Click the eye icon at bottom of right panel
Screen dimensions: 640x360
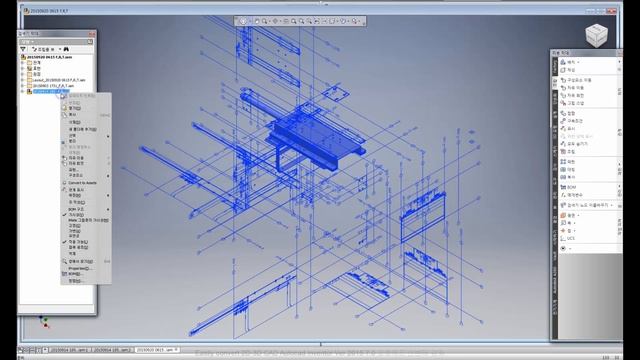[x=563, y=248]
